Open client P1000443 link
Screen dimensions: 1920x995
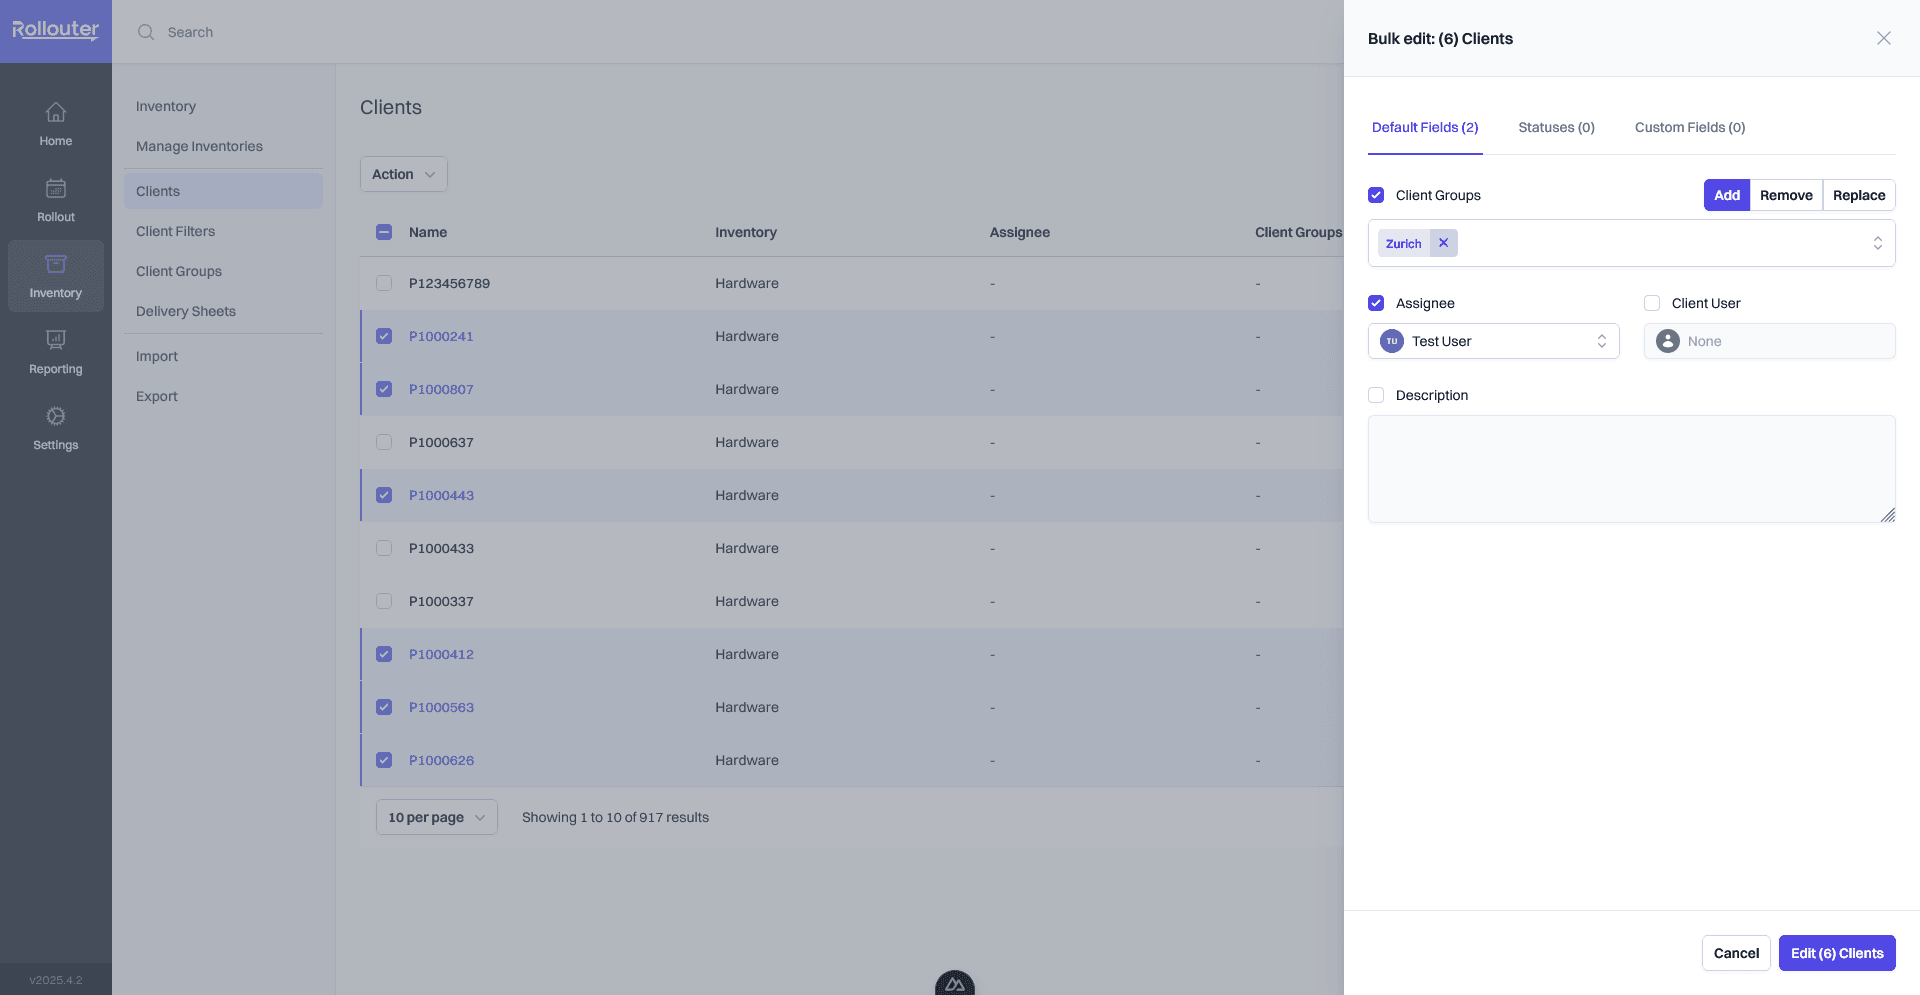click(441, 495)
